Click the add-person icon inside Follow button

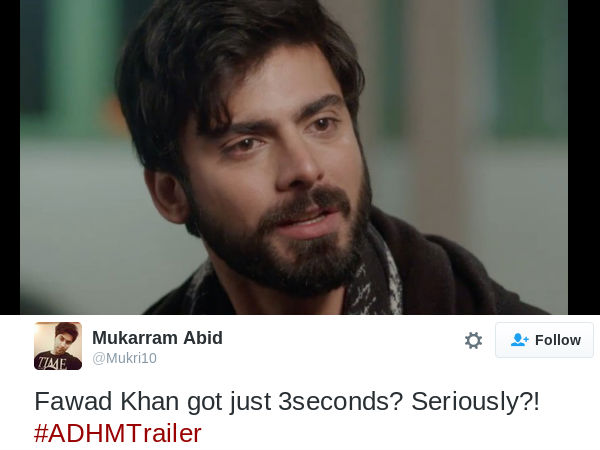519,340
